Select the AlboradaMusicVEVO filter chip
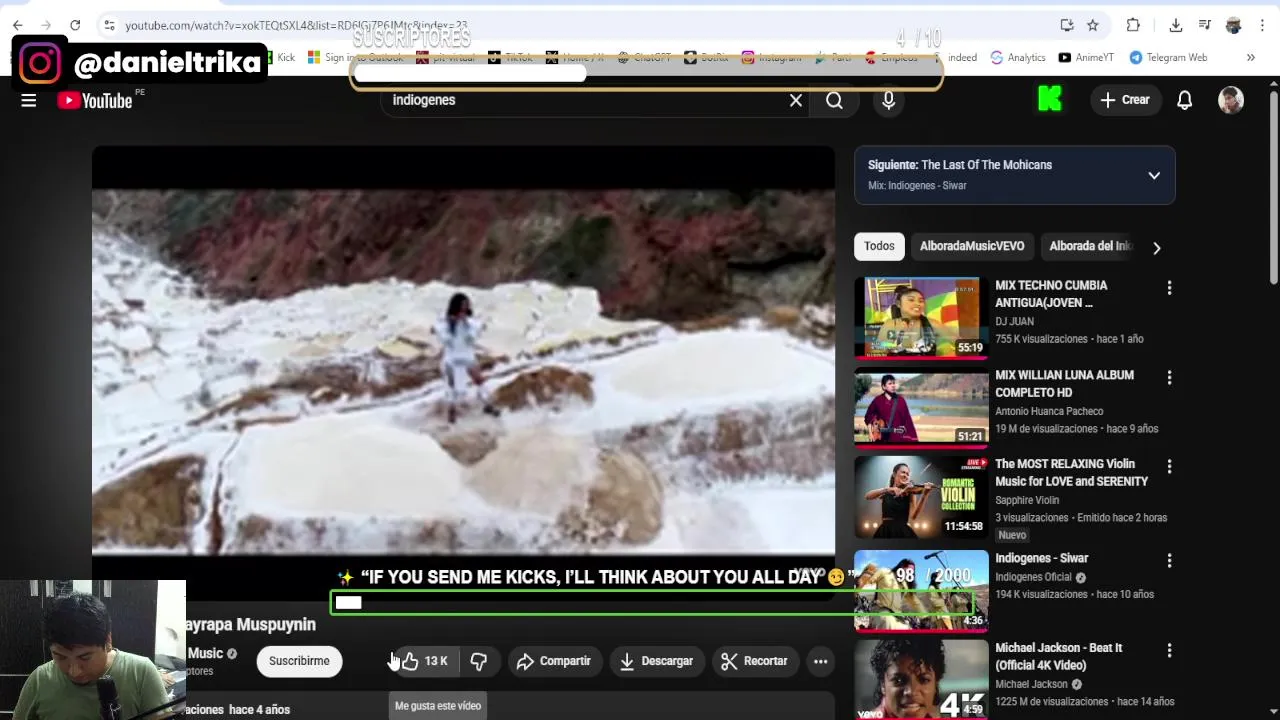Image resolution: width=1280 pixels, height=720 pixels. coord(972,246)
